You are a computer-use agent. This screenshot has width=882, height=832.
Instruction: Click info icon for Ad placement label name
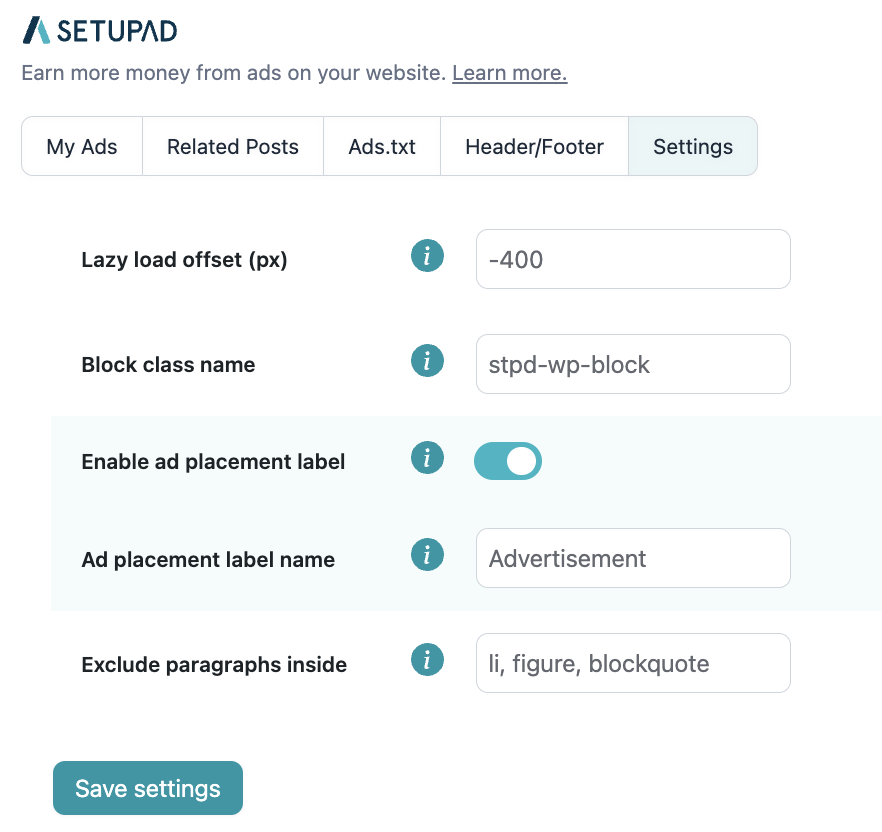click(427, 555)
